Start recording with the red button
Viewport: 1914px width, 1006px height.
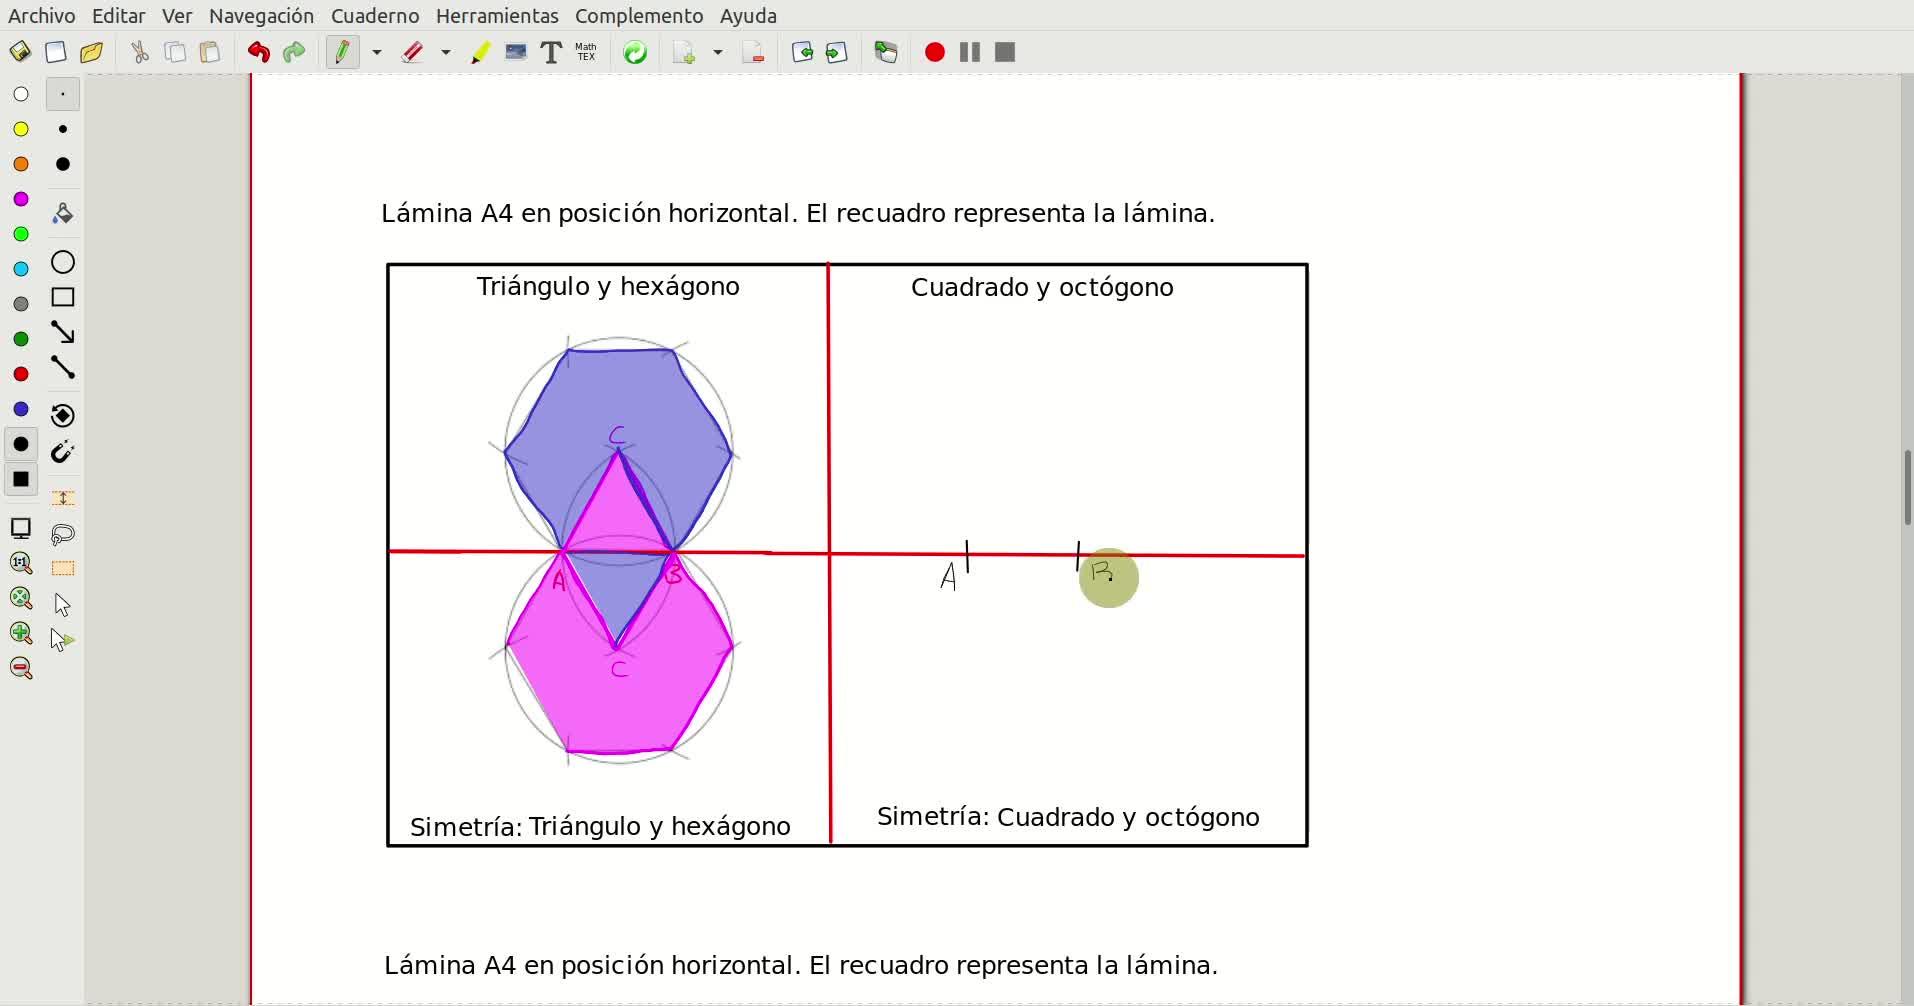(x=935, y=53)
